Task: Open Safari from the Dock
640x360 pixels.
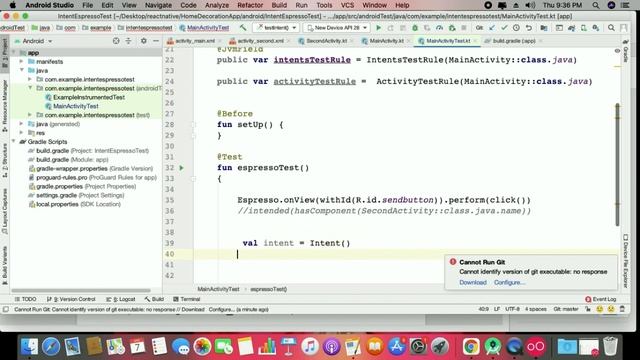Action: 51,347
